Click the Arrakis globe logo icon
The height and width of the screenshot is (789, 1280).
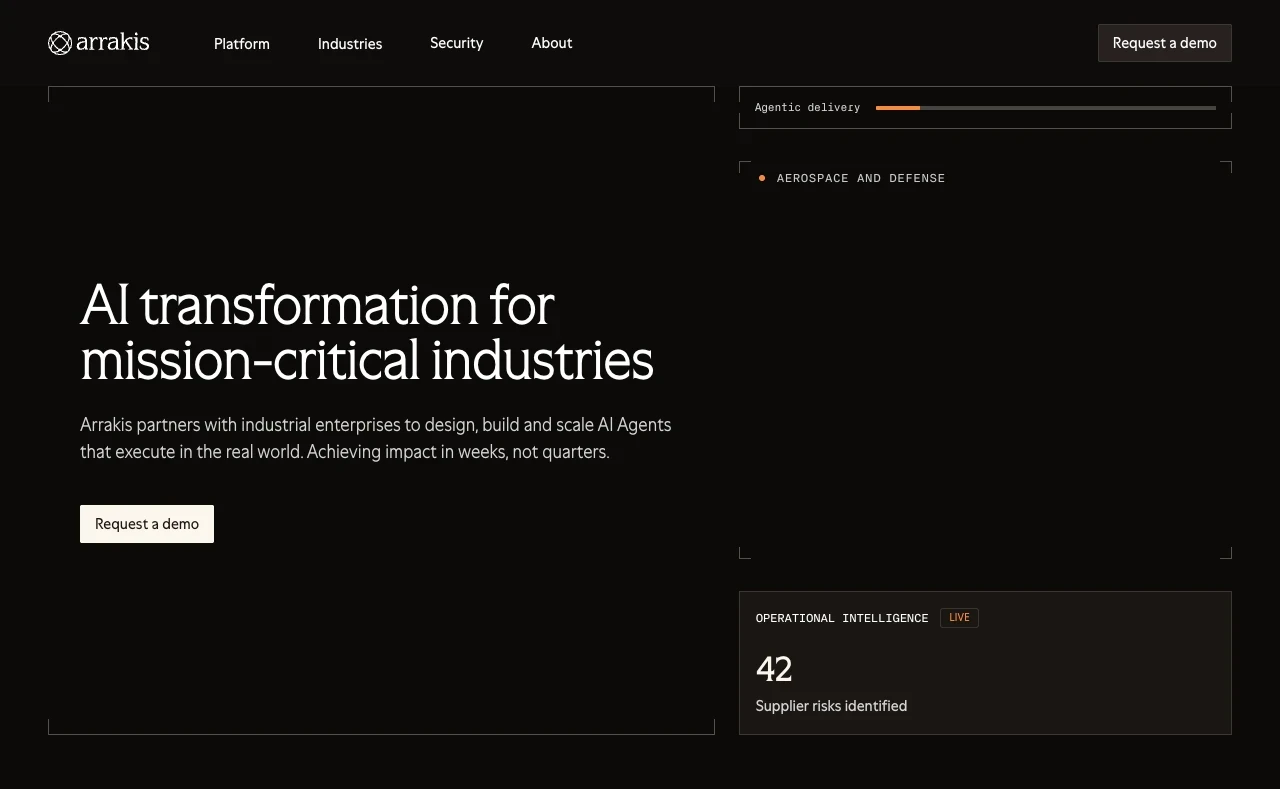tap(60, 43)
